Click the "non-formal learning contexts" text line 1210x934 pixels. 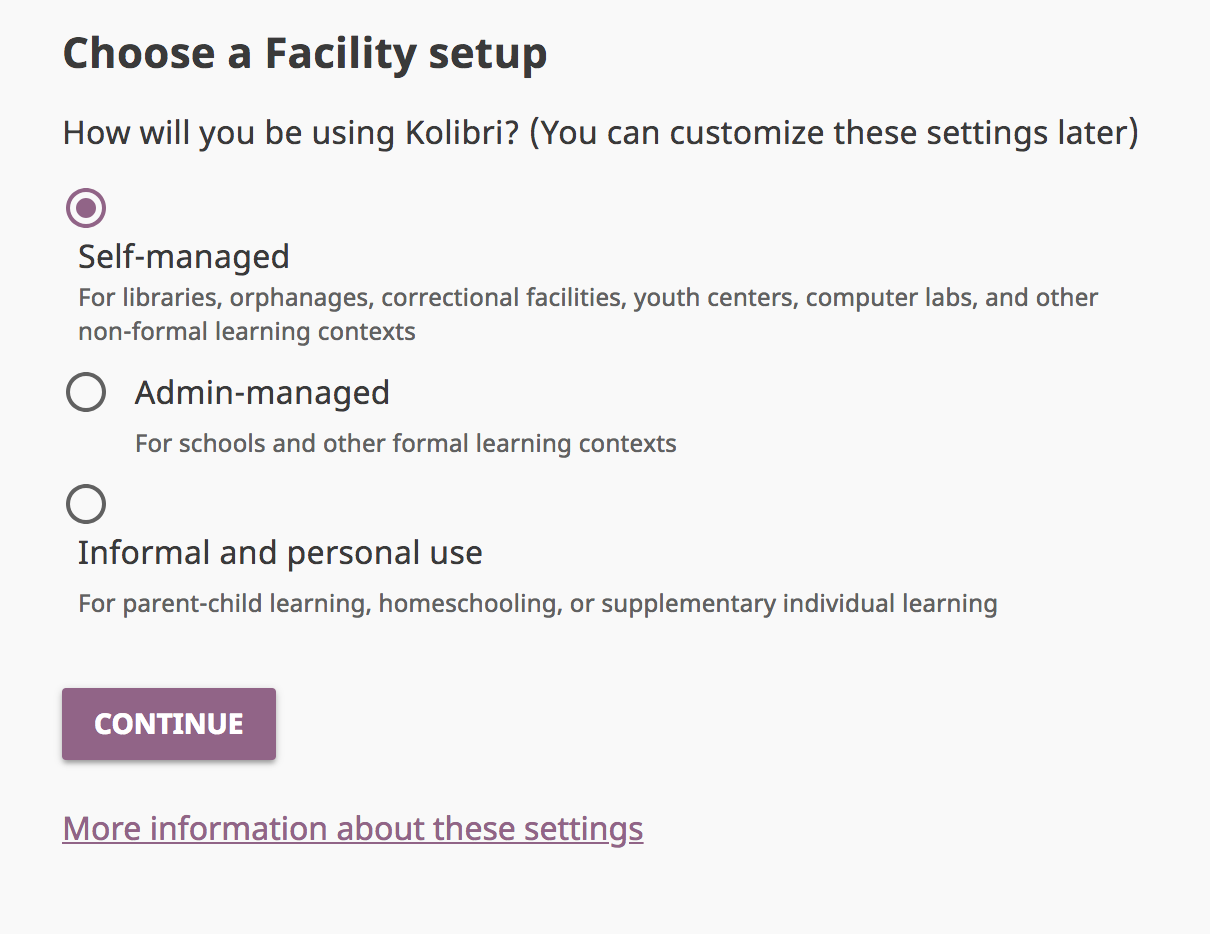point(246,332)
